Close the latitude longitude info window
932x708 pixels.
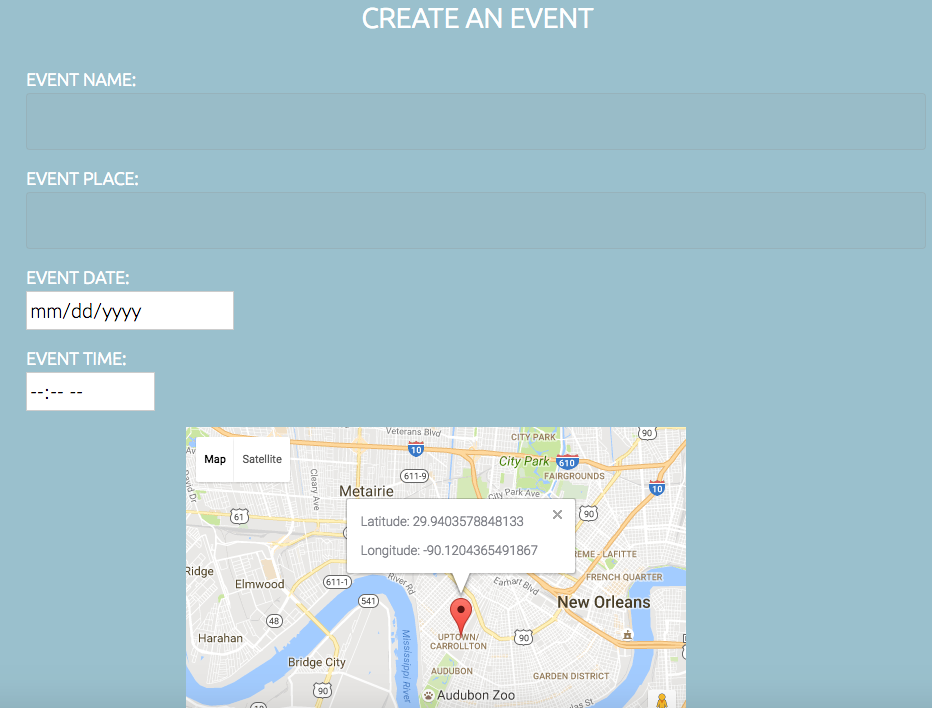coord(556,514)
